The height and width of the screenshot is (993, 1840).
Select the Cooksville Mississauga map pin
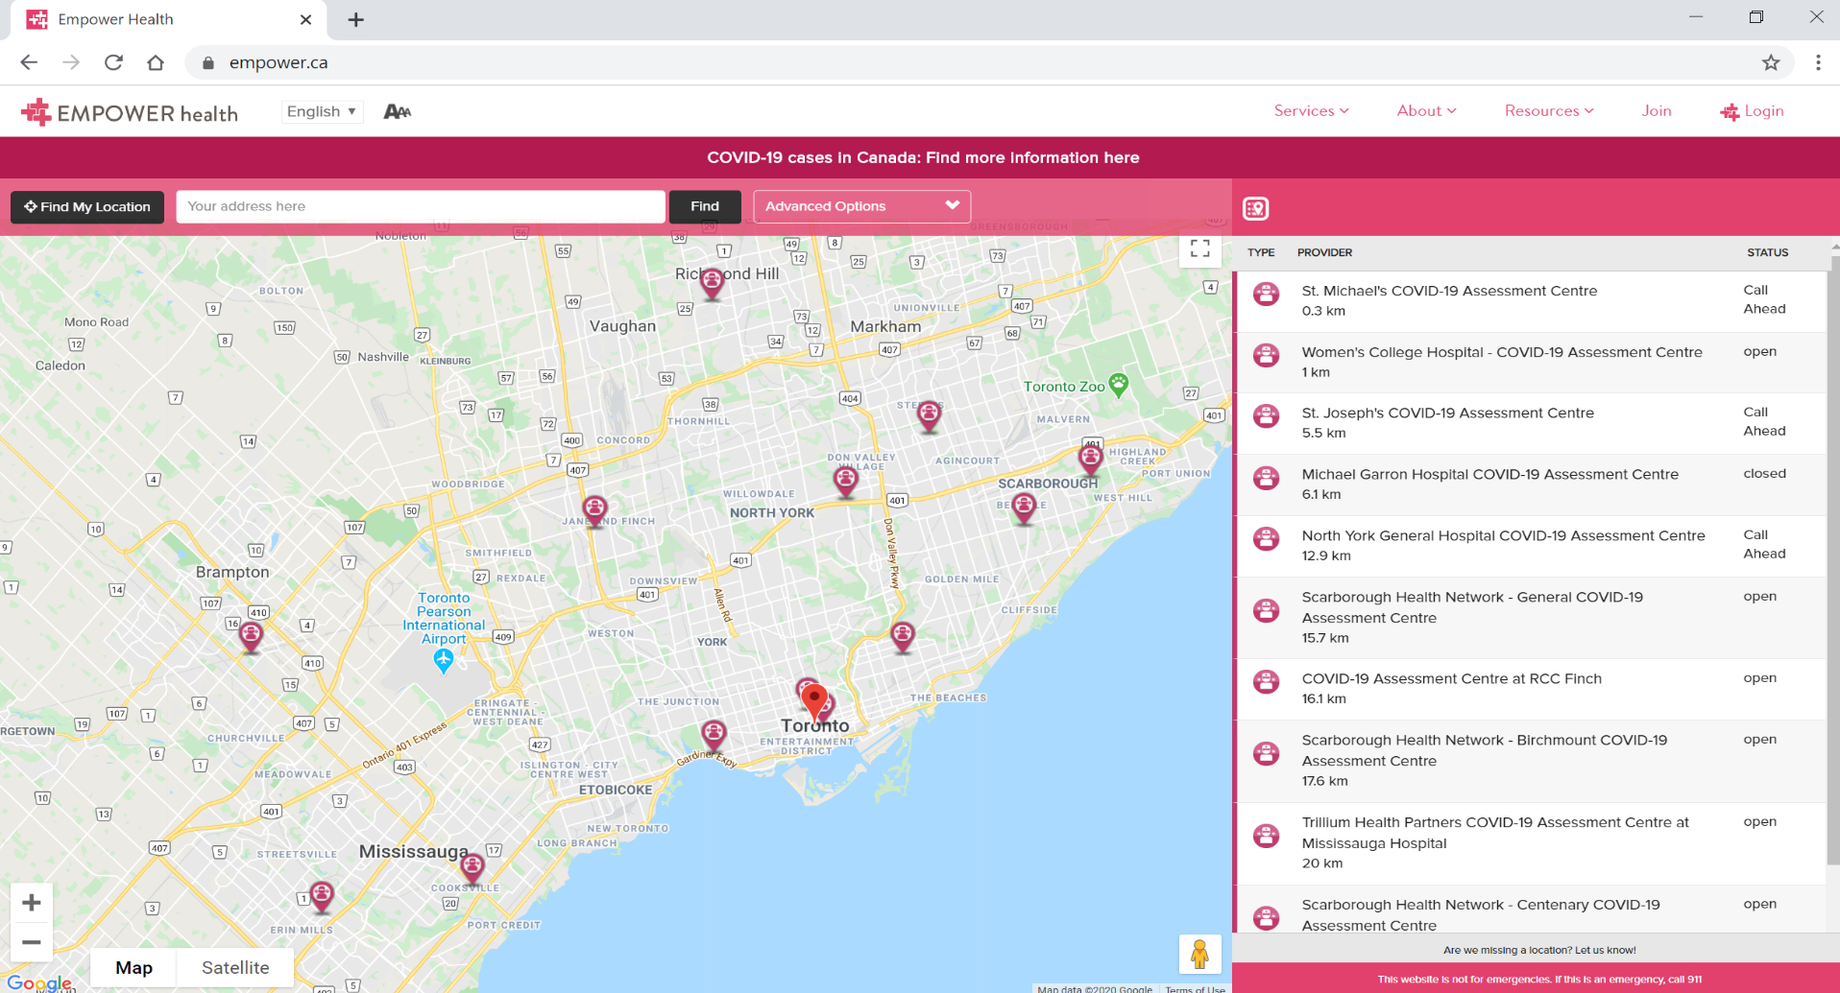click(x=472, y=868)
